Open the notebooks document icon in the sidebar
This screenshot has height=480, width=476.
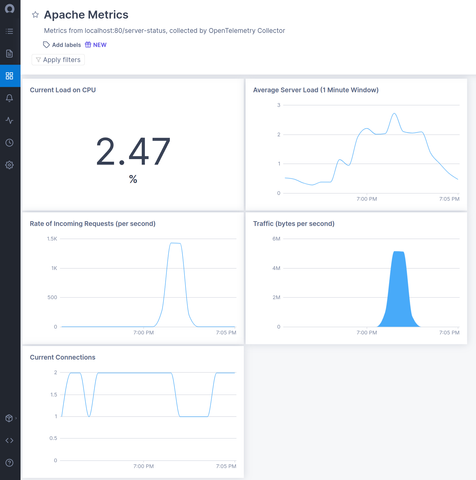(9, 54)
